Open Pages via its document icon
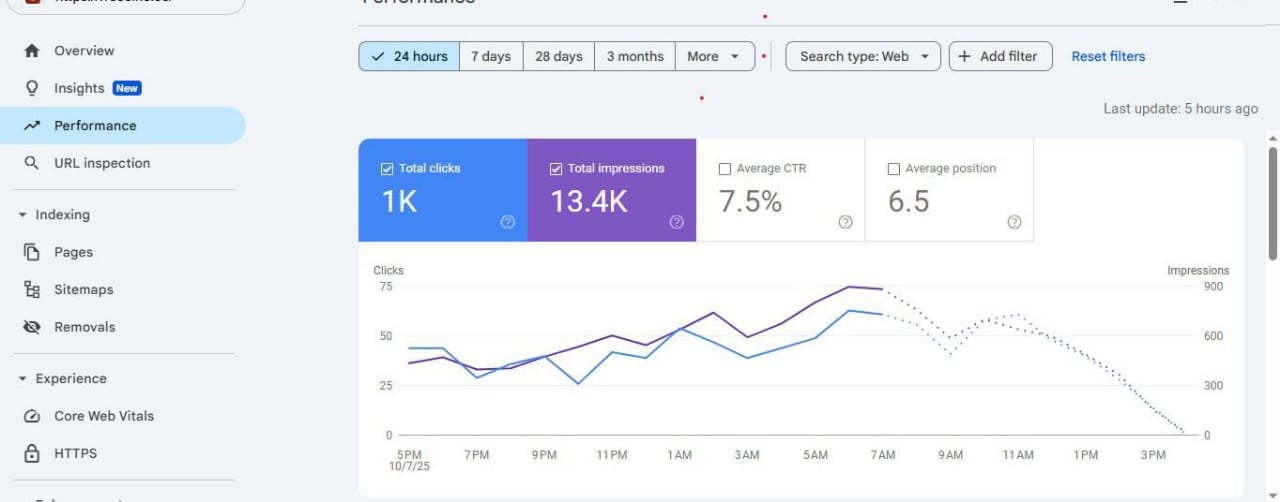 32,252
